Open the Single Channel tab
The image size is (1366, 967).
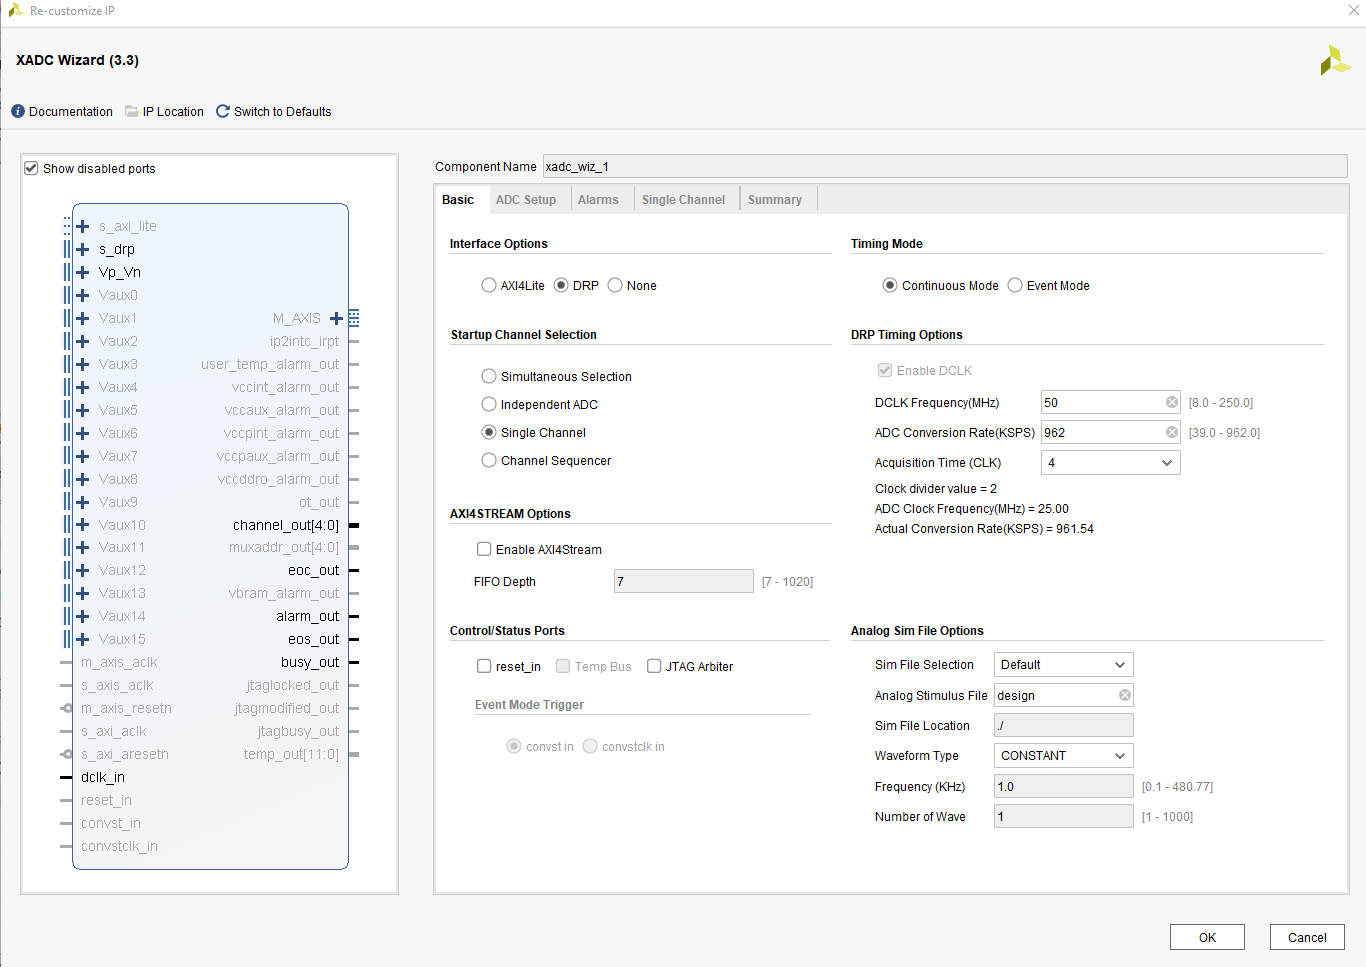coord(684,200)
